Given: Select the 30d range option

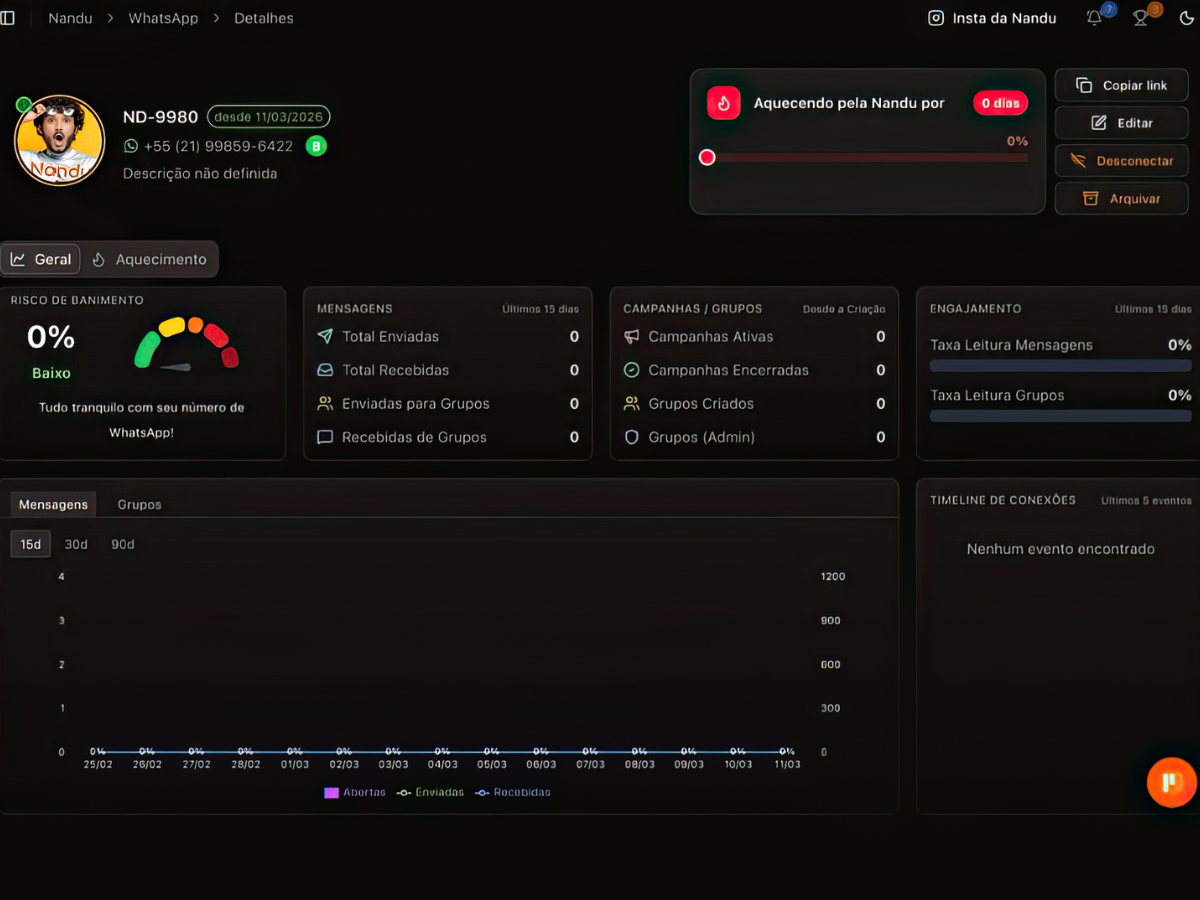Looking at the screenshot, I should [x=76, y=544].
